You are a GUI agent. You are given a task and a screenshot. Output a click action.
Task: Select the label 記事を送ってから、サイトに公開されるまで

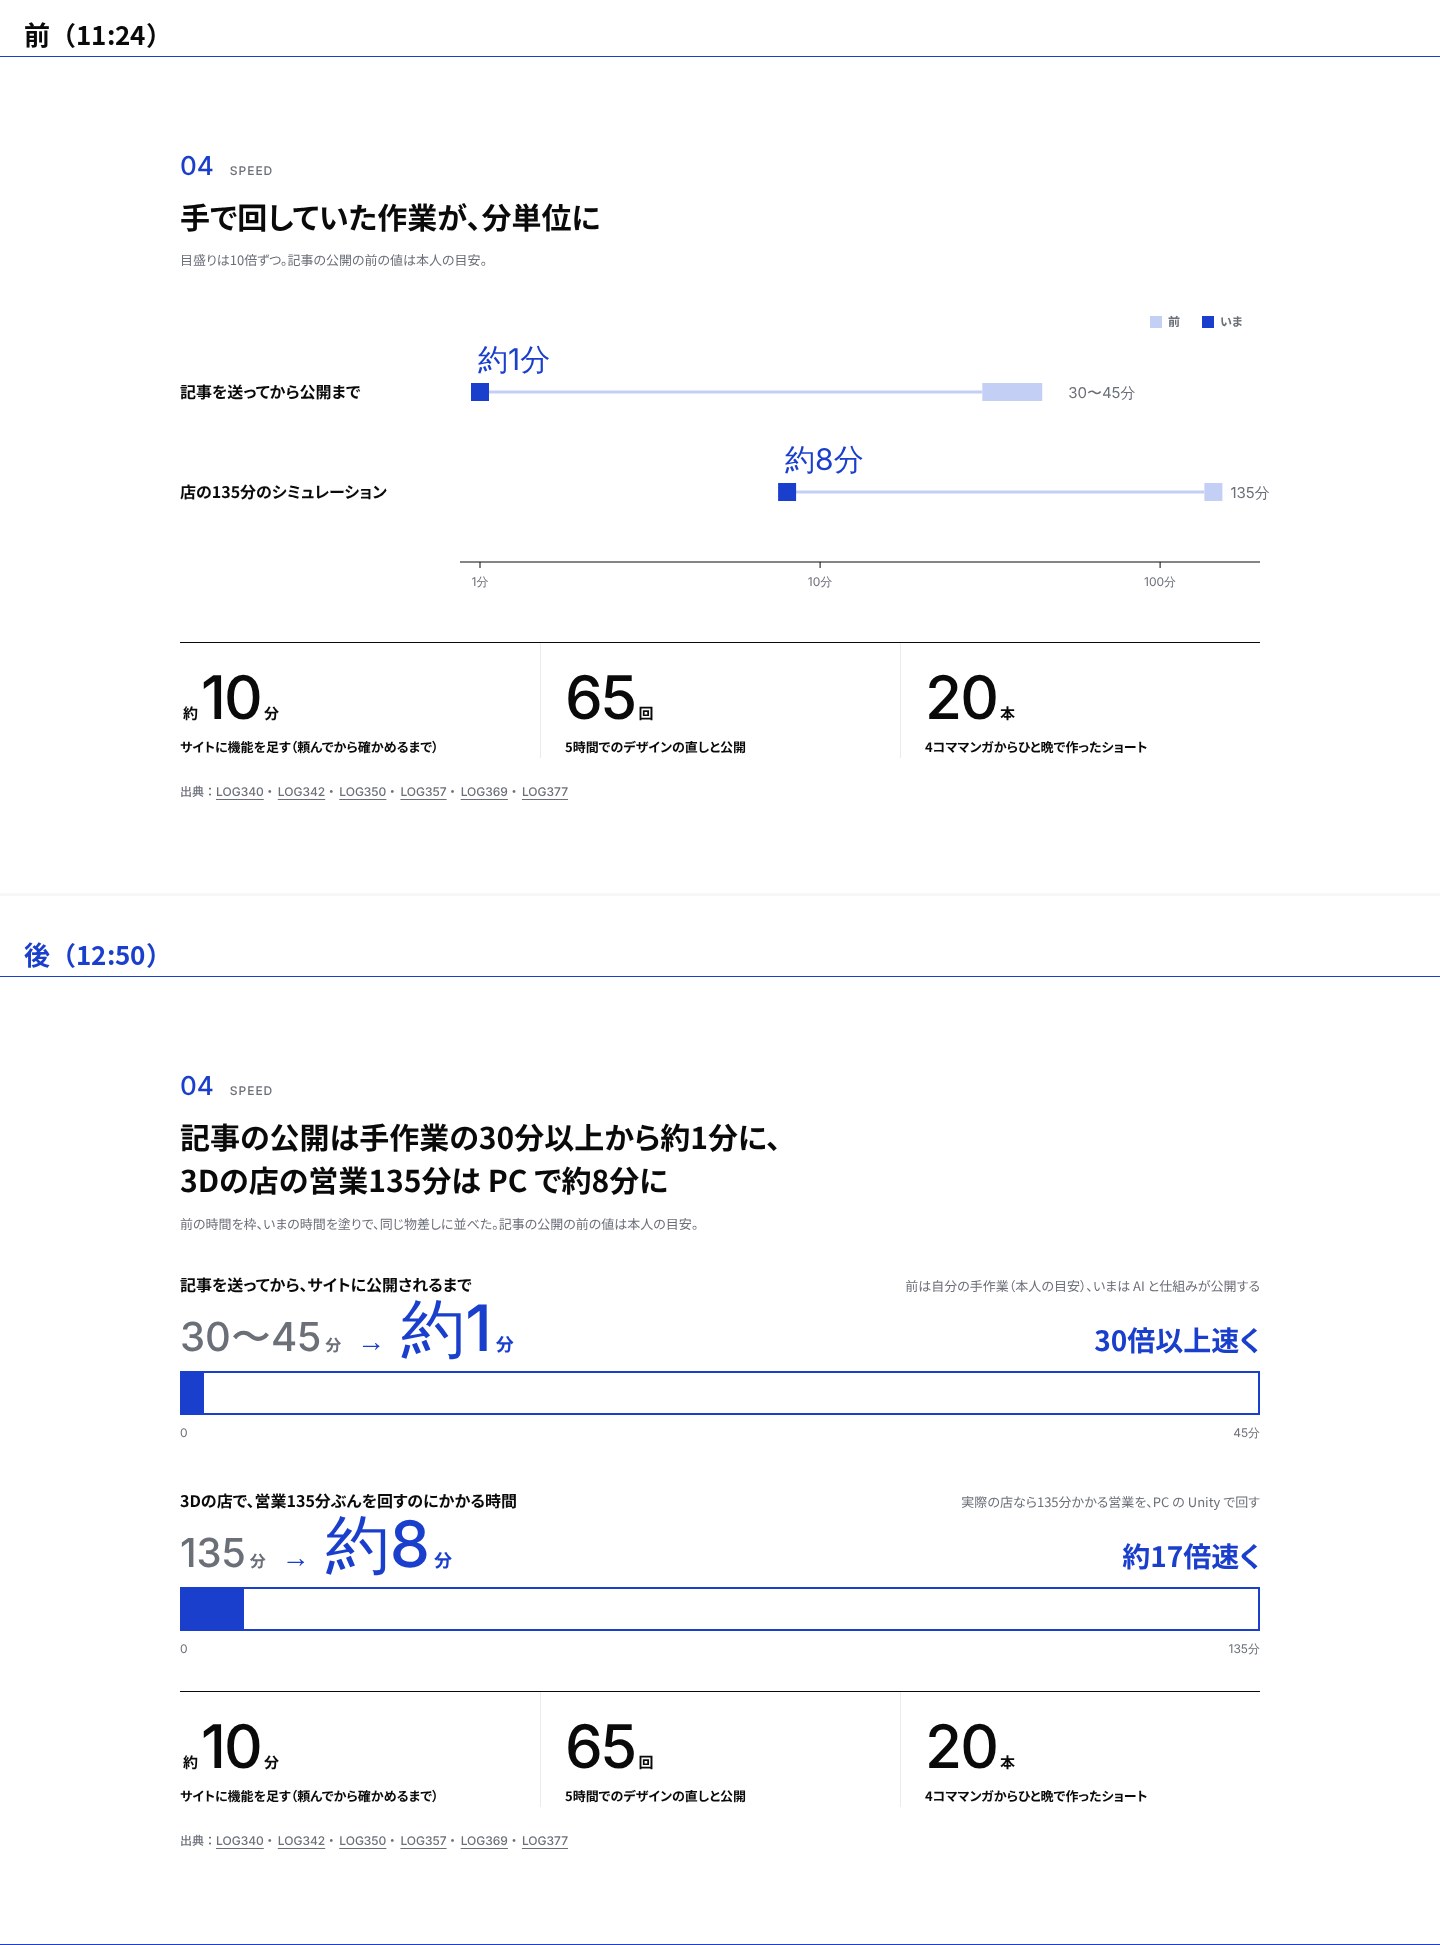[326, 1285]
